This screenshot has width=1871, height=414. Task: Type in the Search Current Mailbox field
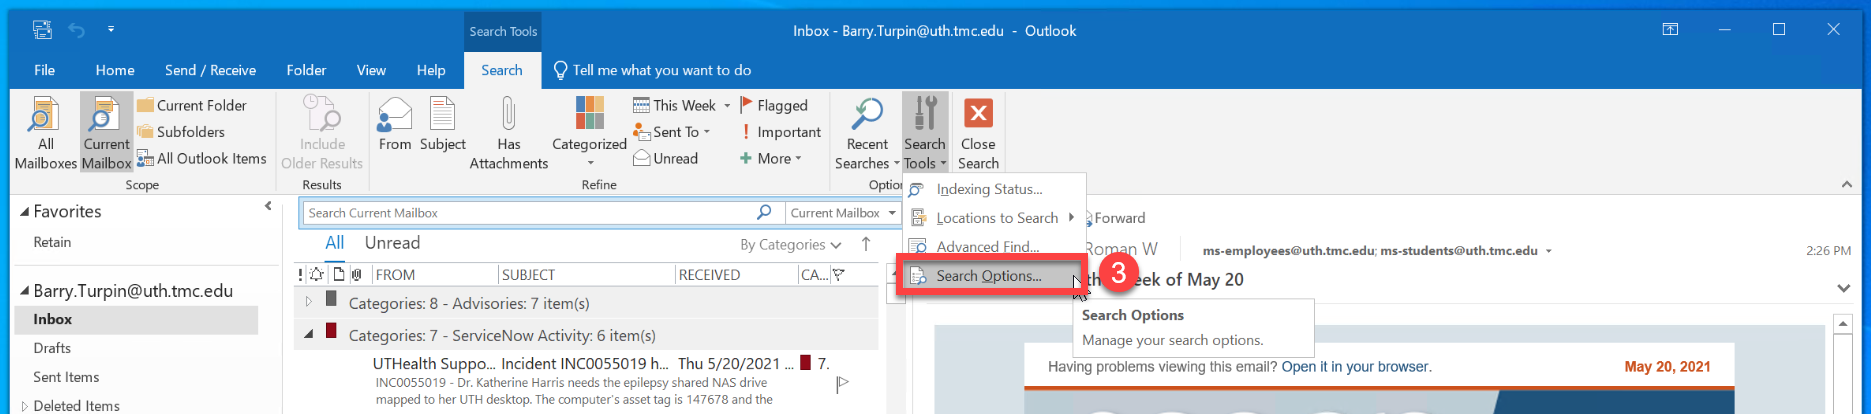[x=528, y=213]
